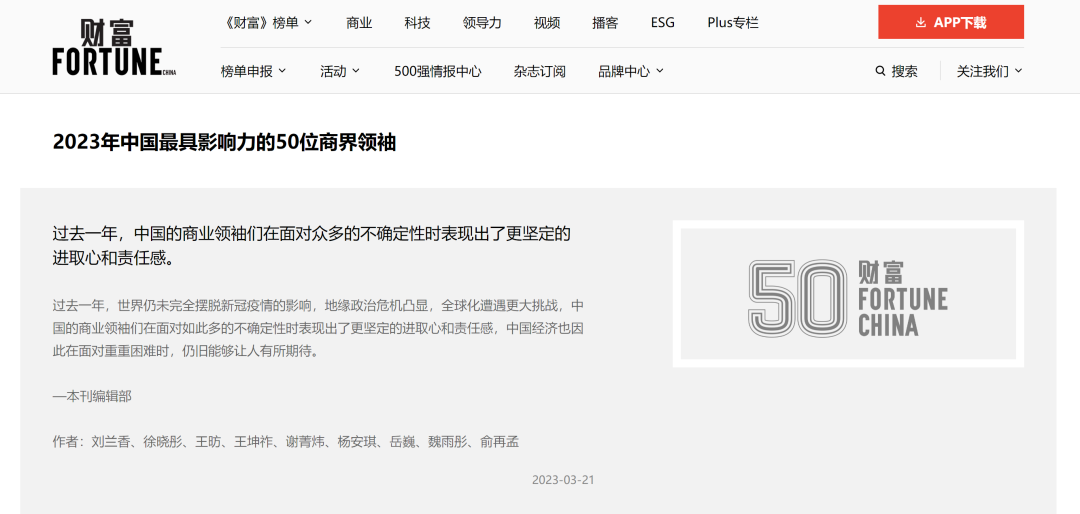The width and height of the screenshot is (1080, 514).
Task: Open the ESG section
Action: click(x=663, y=22)
